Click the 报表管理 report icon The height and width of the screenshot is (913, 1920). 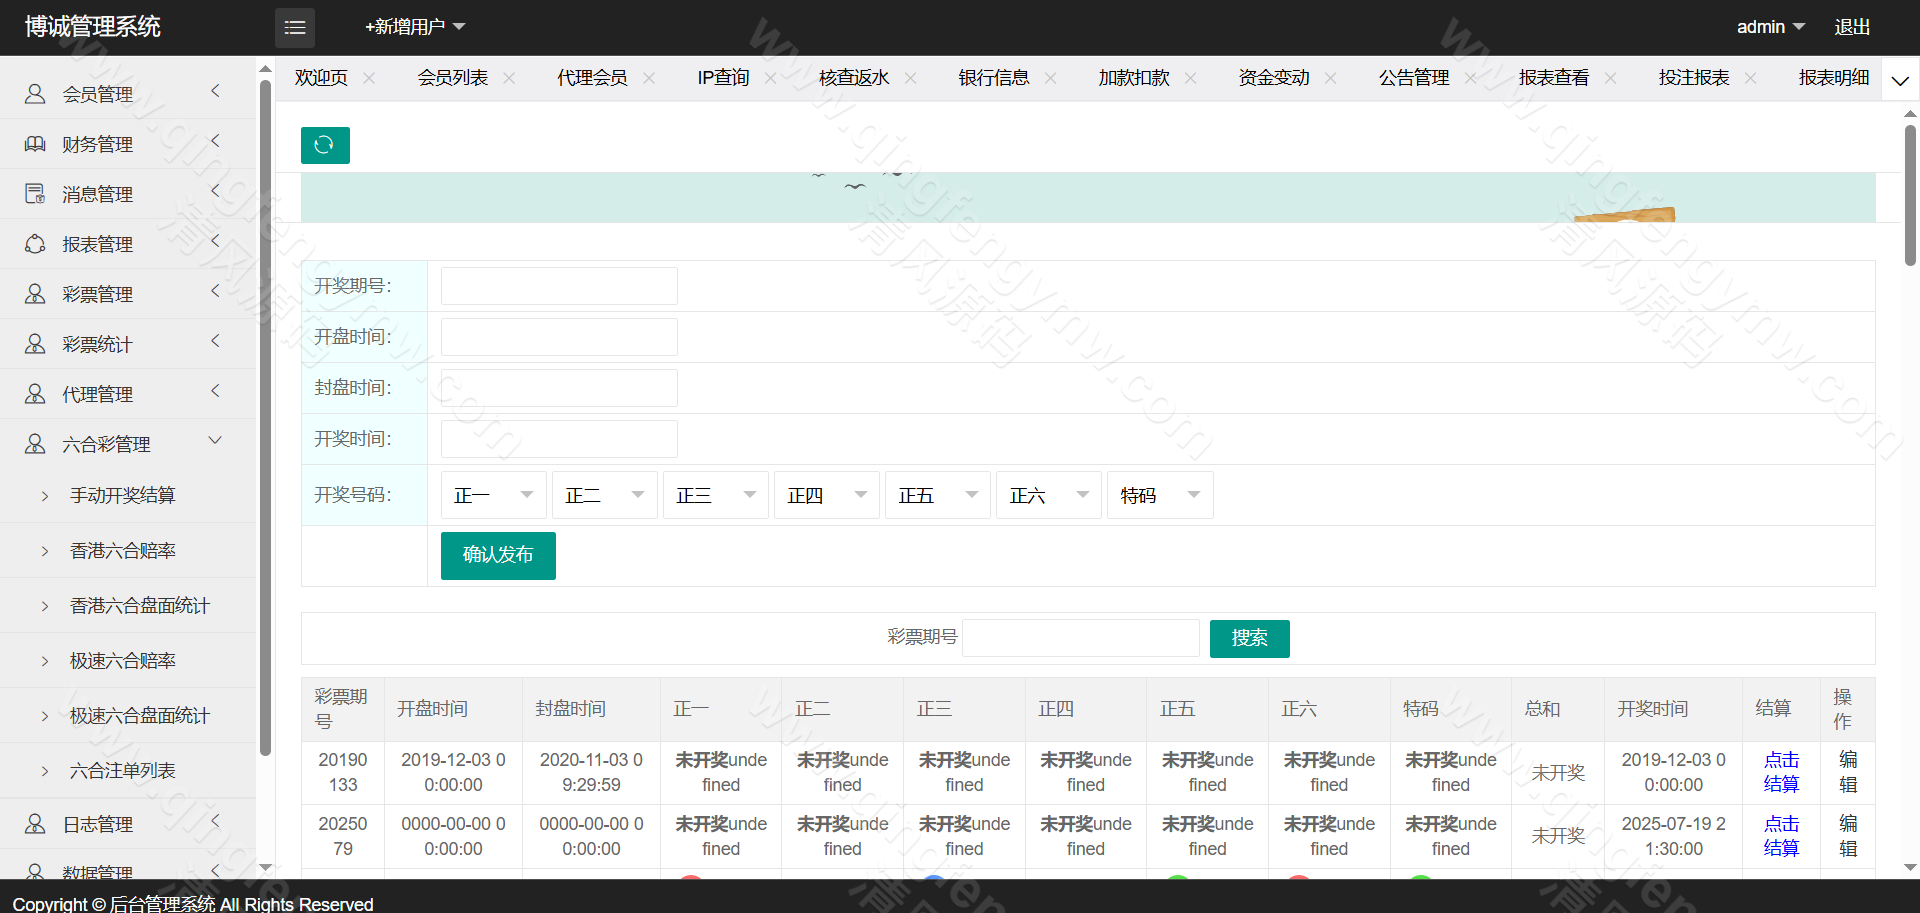click(x=35, y=244)
